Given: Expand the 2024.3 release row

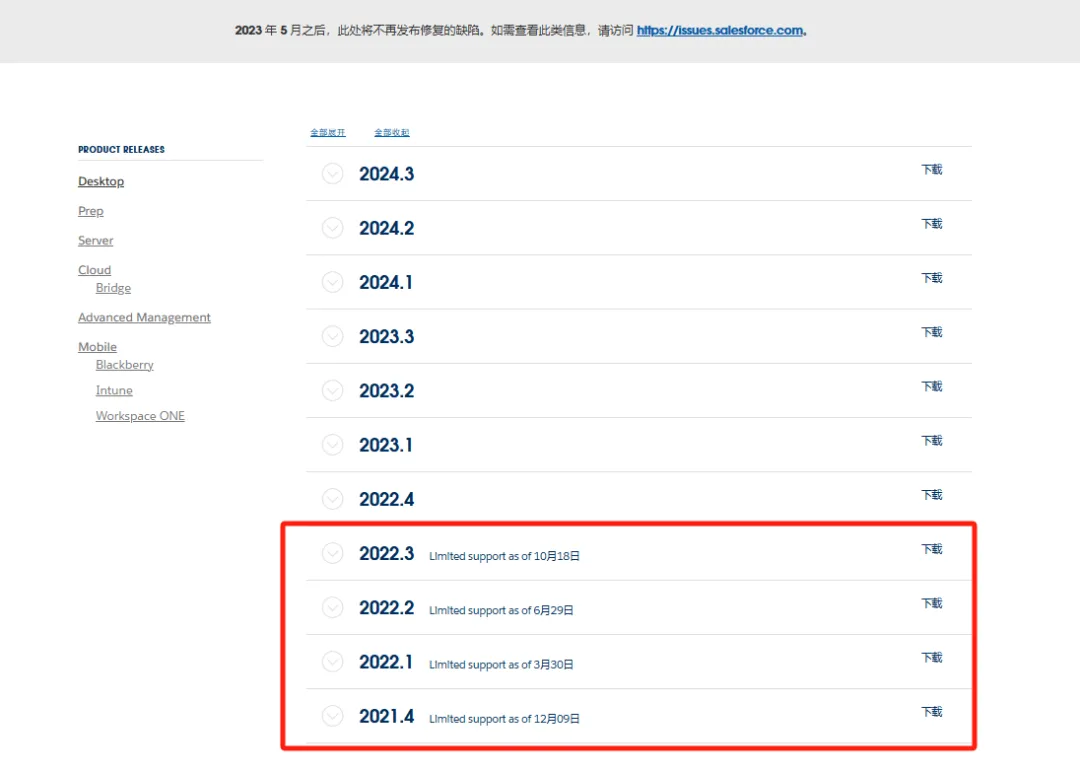Looking at the screenshot, I should pos(332,174).
